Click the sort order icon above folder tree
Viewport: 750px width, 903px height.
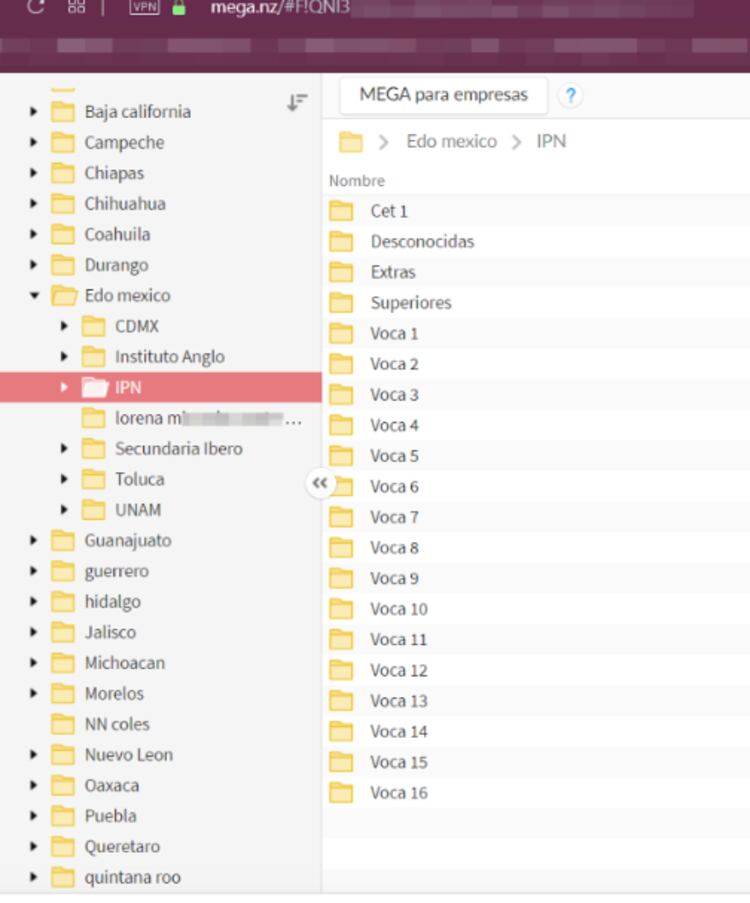click(x=297, y=102)
